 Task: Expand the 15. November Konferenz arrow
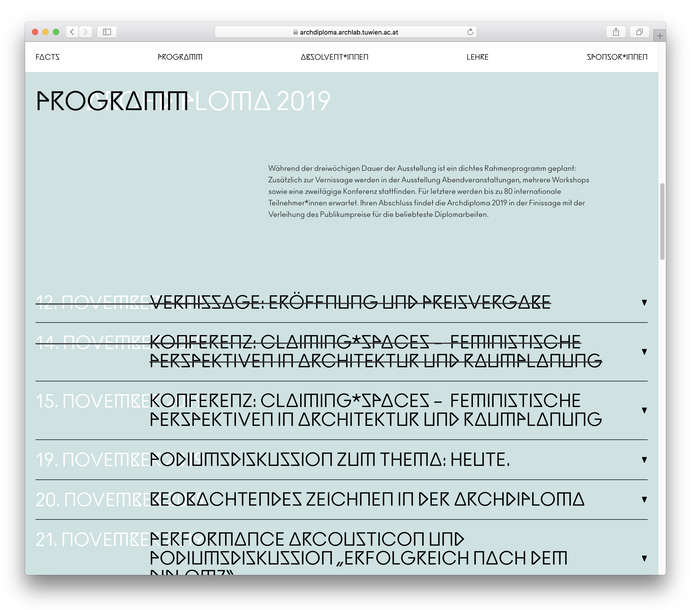click(x=644, y=410)
